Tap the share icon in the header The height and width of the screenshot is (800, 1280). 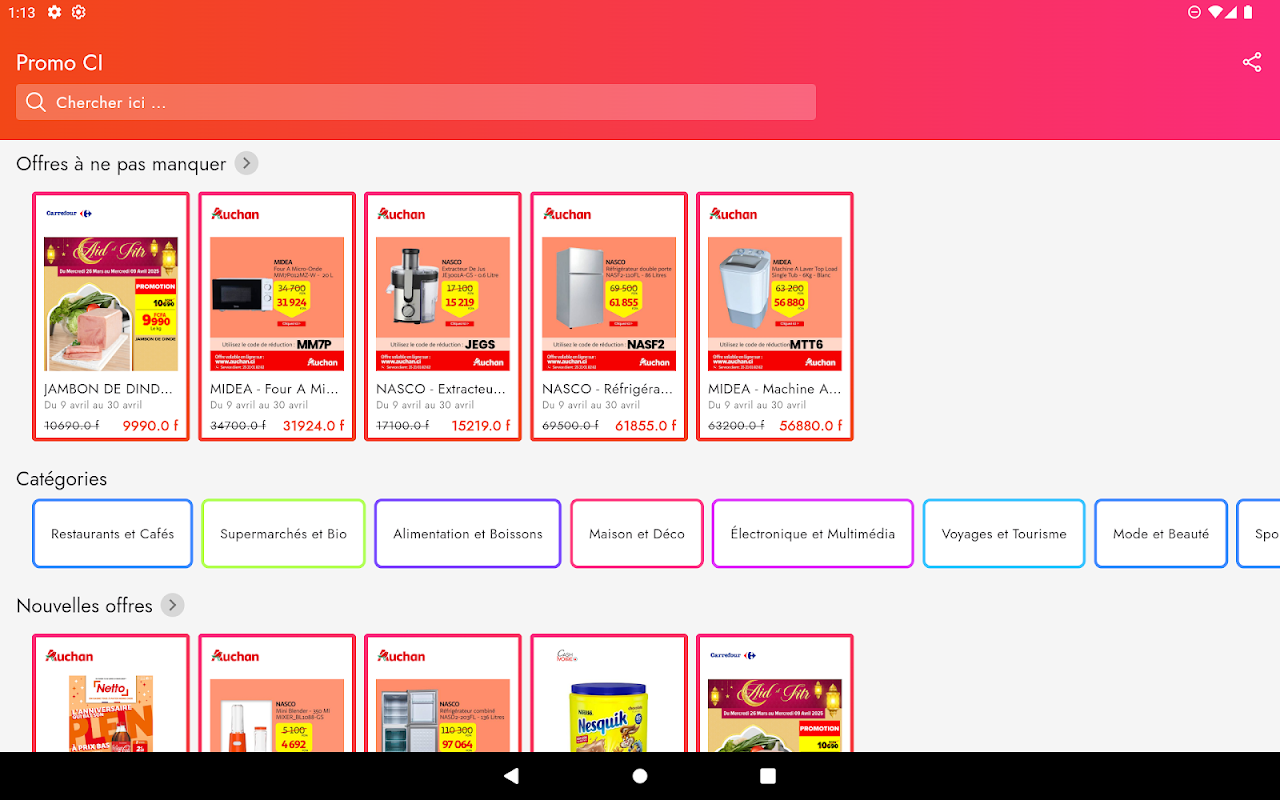coord(1252,63)
